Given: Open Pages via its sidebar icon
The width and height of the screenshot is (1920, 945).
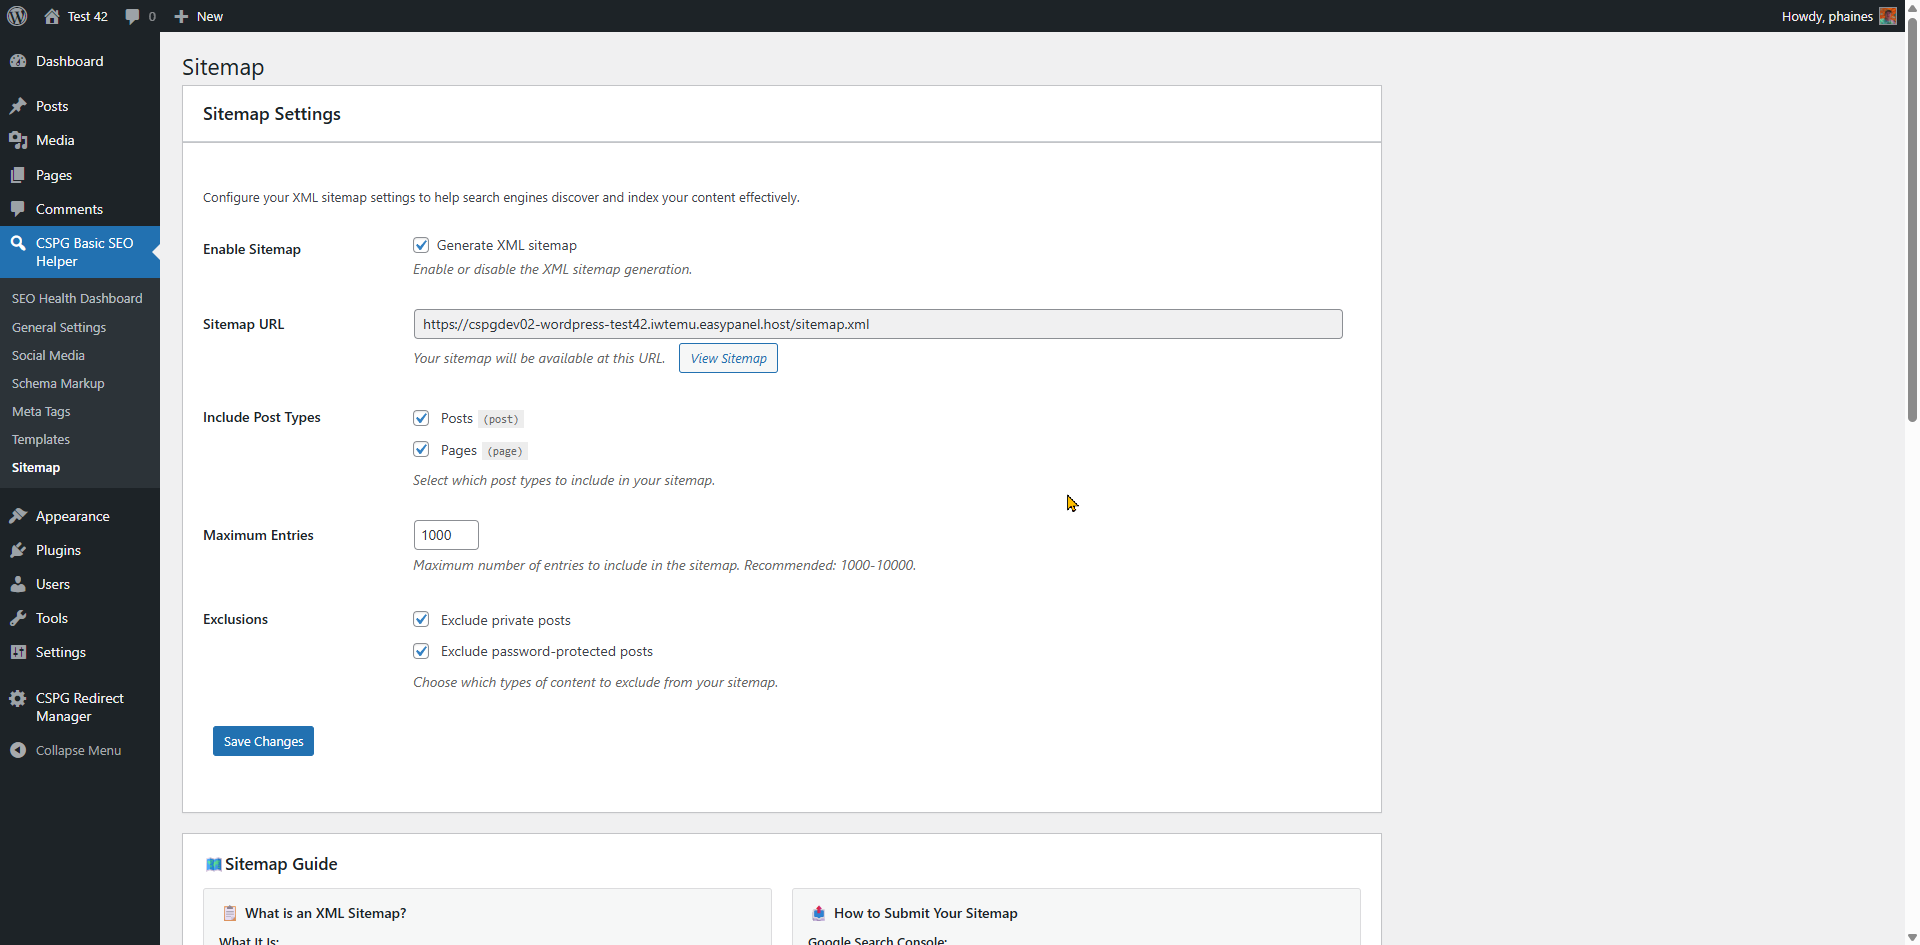Looking at the screenshot, I should (x=20, y=175).
